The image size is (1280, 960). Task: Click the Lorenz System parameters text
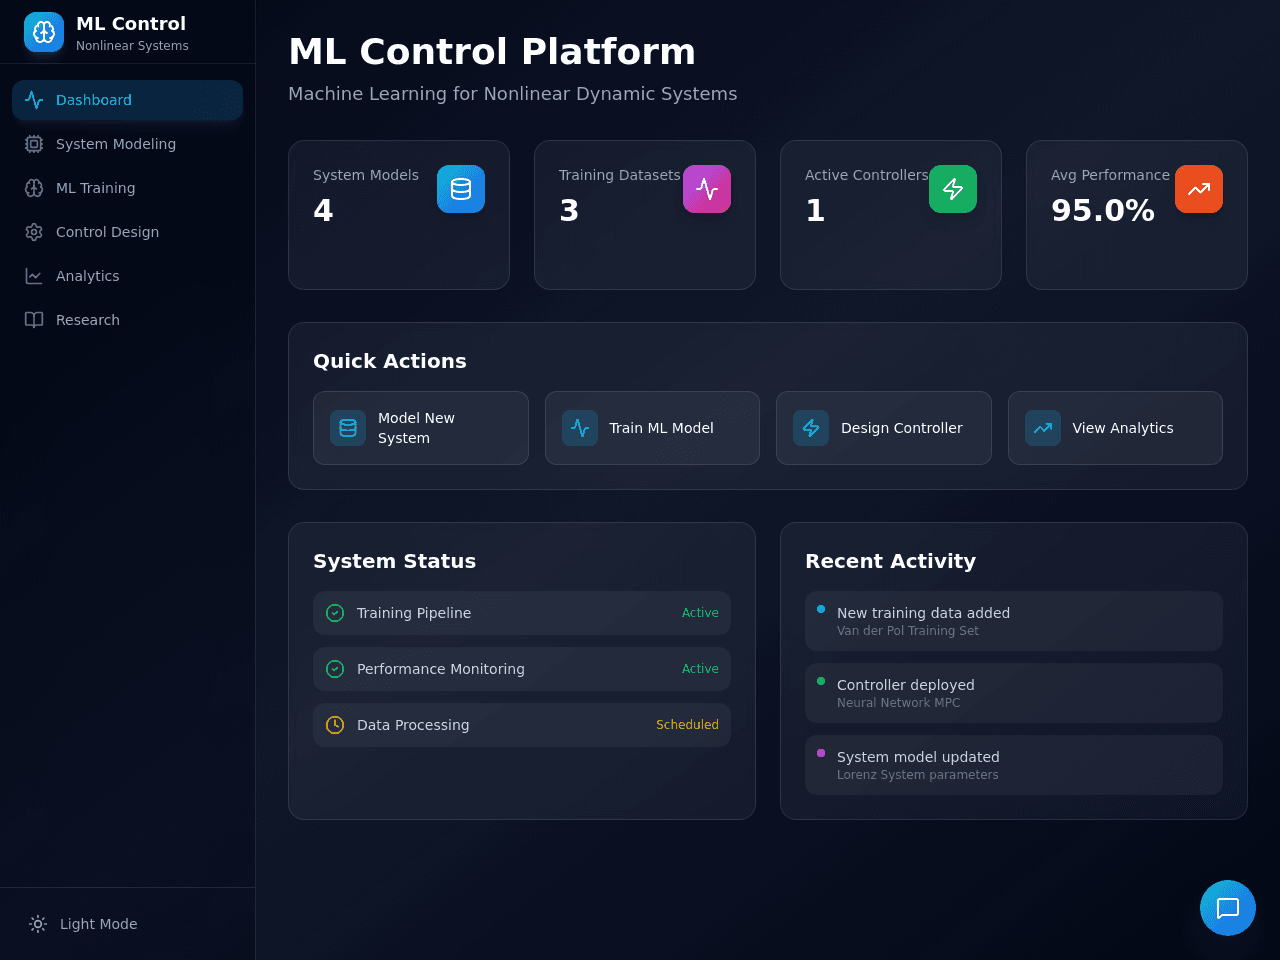point(917,775)
